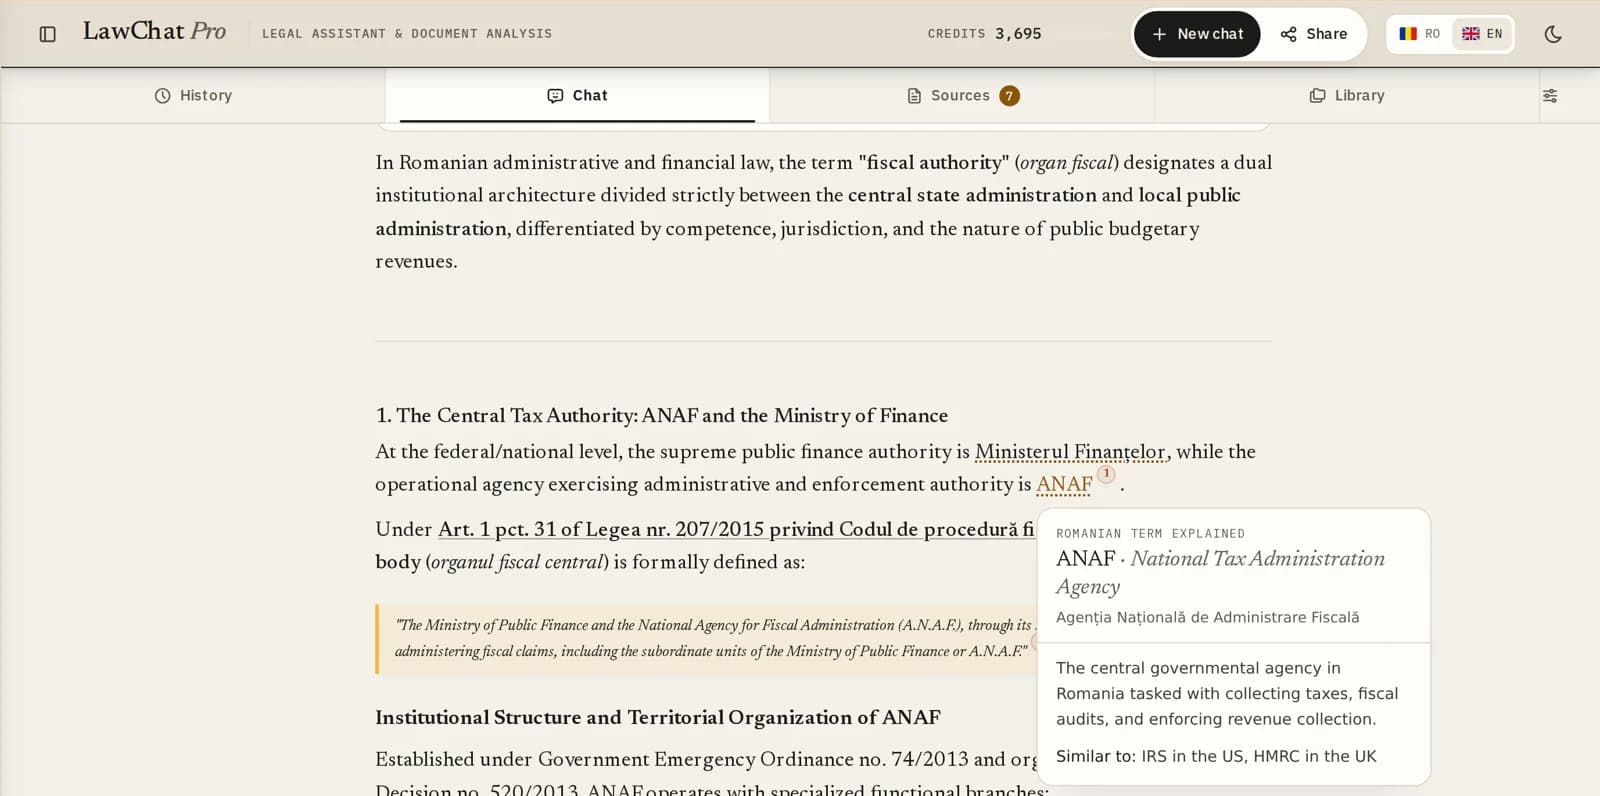Click the LawChat Pro logo
The height and width of the screenshot is (796, 1600).
point(154,32)
